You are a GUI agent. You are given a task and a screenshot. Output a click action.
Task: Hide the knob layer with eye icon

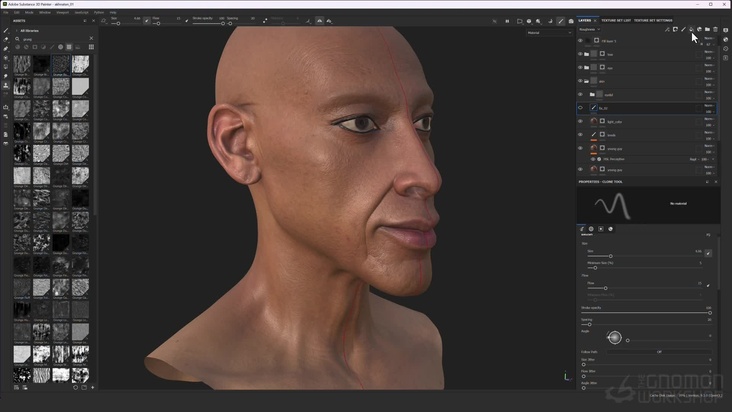pos(580,135)
